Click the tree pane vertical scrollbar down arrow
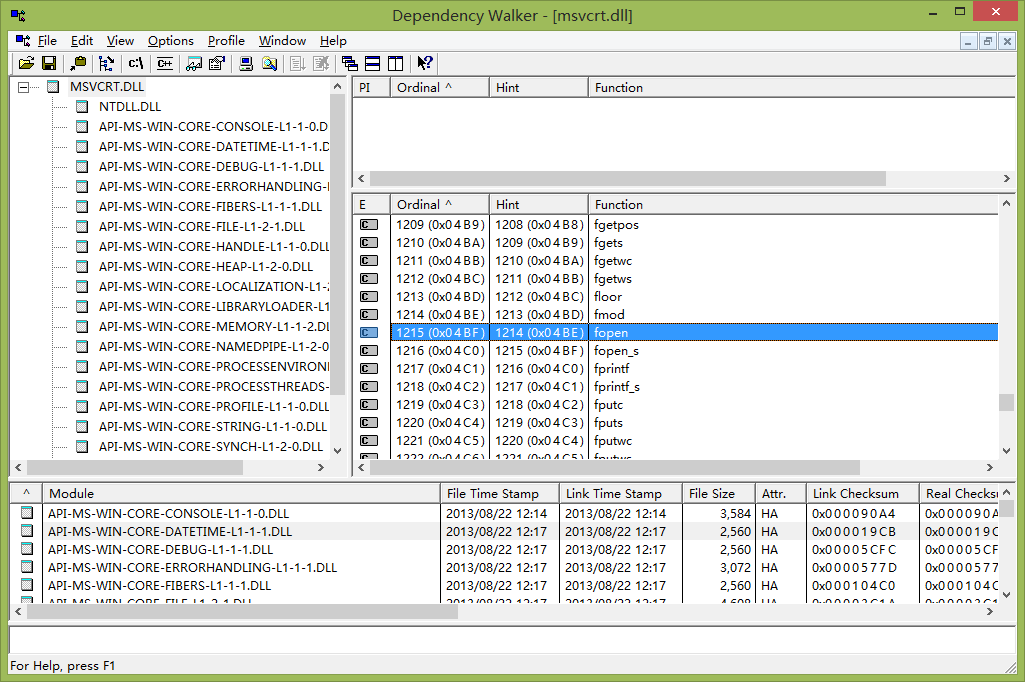The width and height of the screenshot is (1025, 682). click(337, 451)
